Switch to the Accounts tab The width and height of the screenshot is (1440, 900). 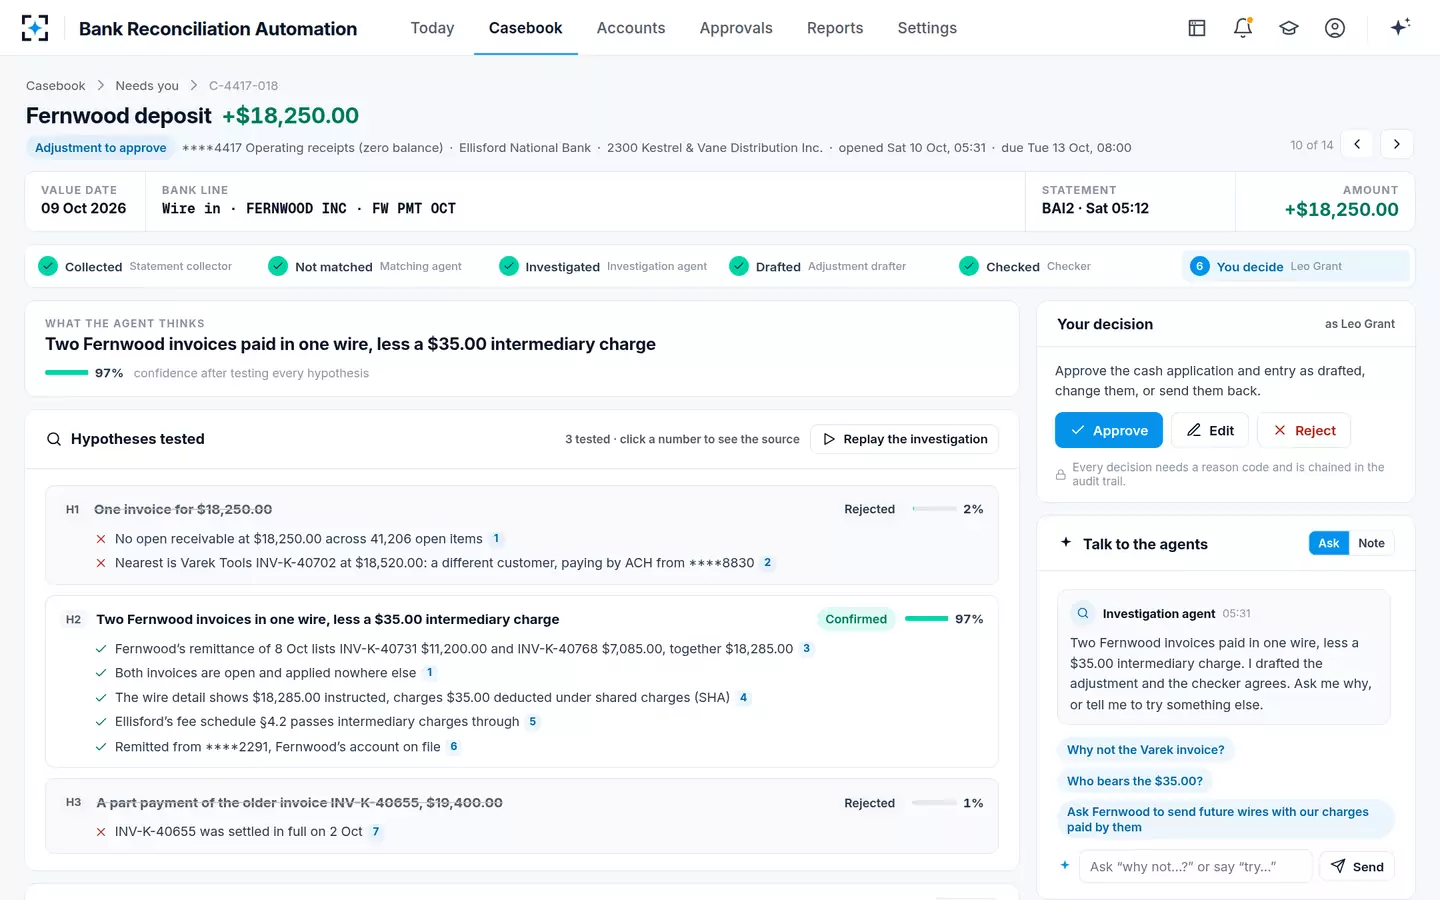pos(631,28)
